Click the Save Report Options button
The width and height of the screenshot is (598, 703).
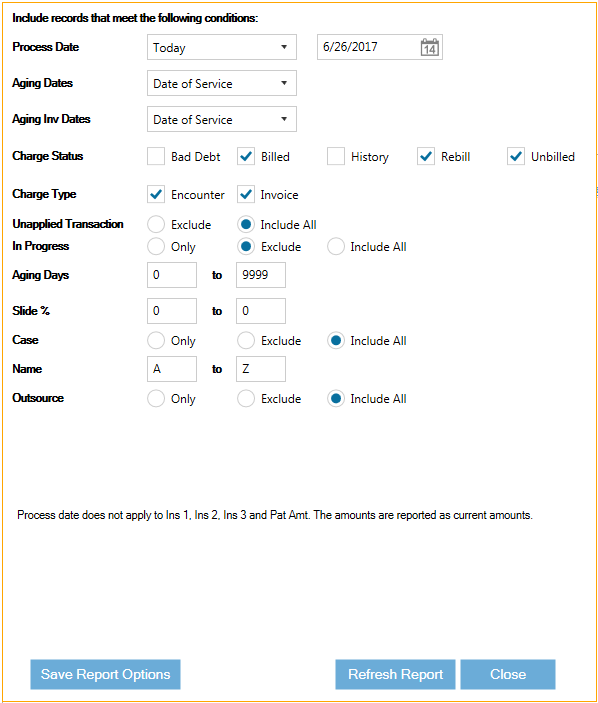click(105, 674)
